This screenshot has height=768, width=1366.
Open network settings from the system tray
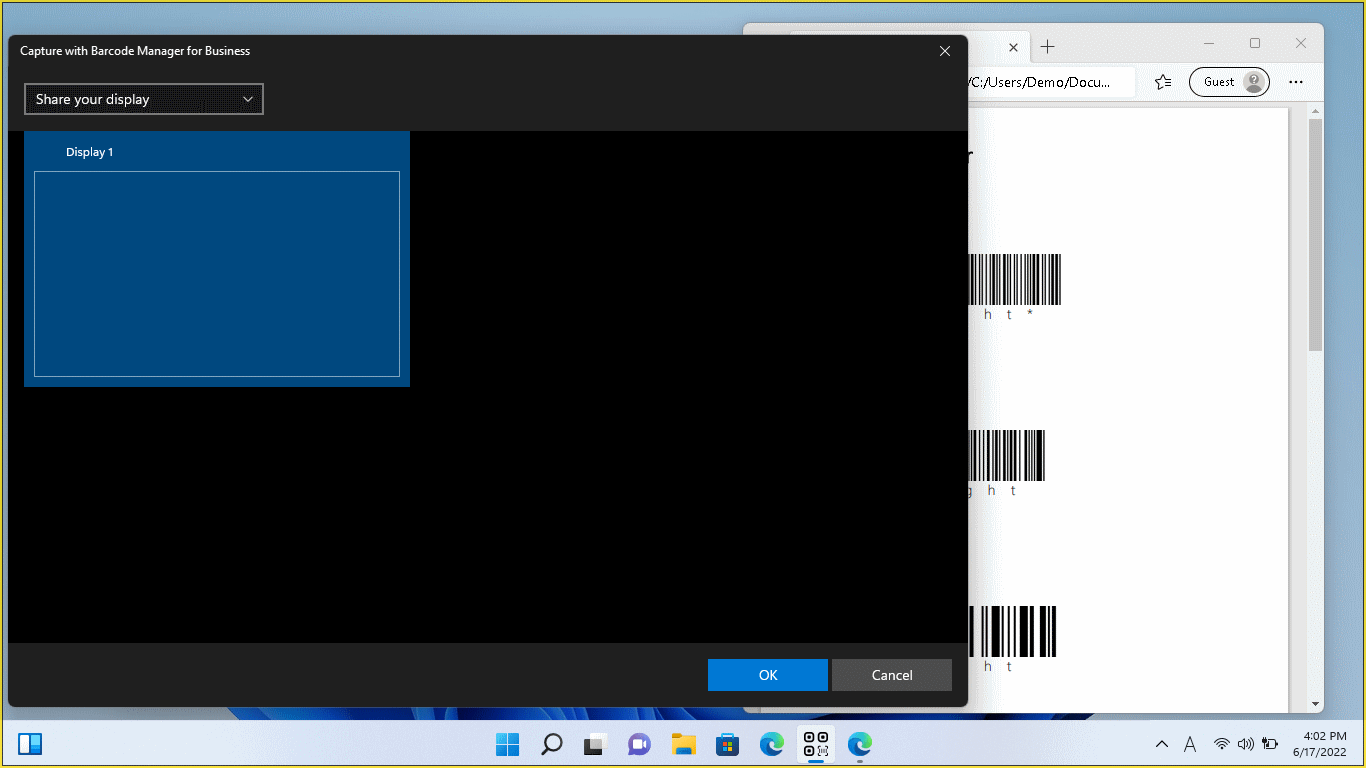[1221, 744]
